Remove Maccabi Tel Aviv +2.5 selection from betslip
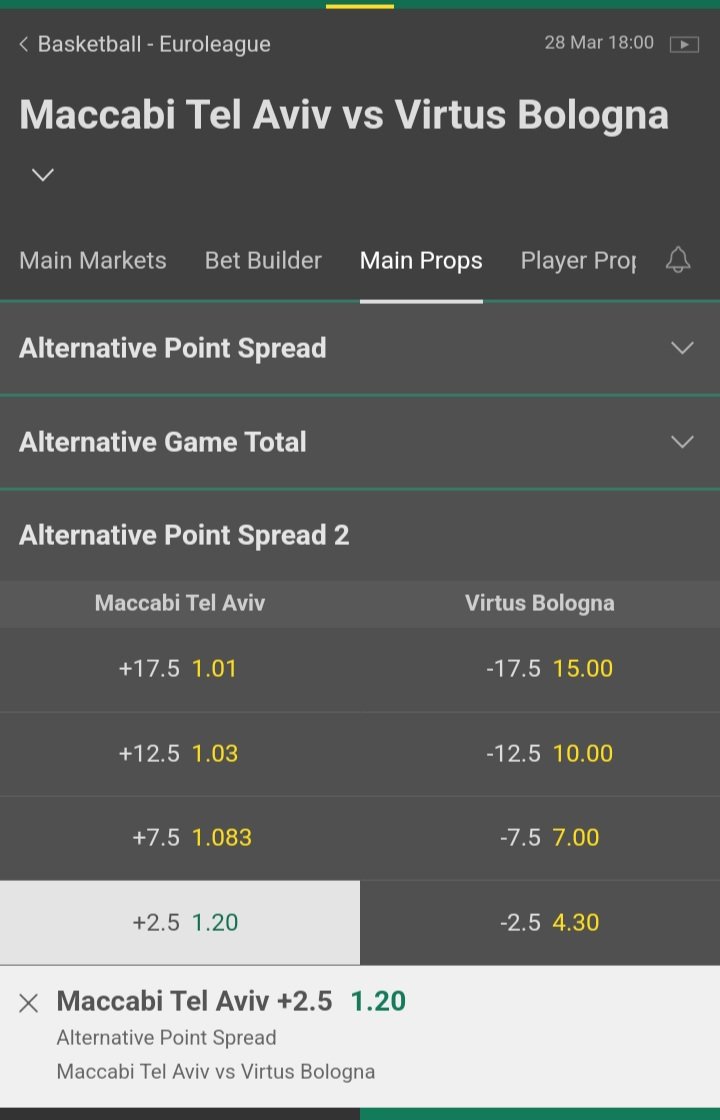Image resolution: width=720 pixels, height=1120 pixels. [x=29, y=1003]
